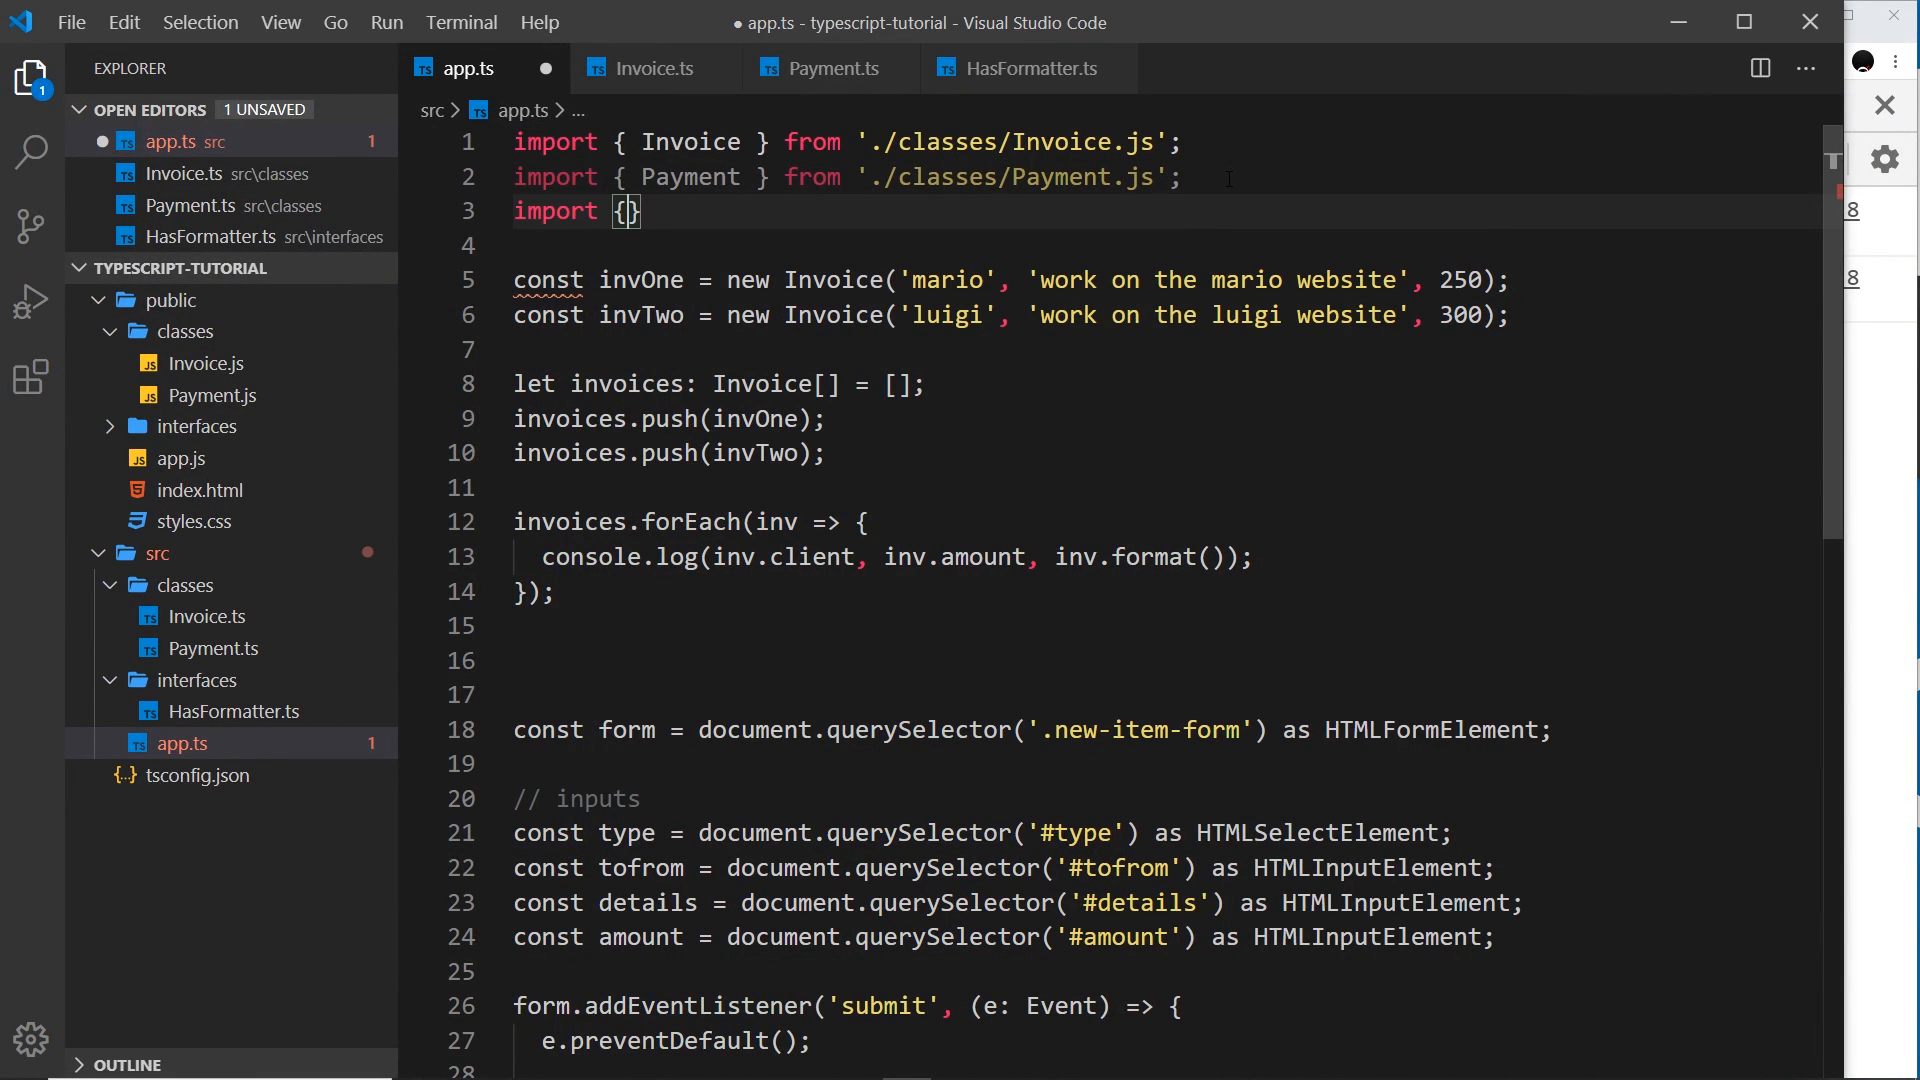Open the Explorer view in activity bar
The image size is (1920, 1080).
32,78
